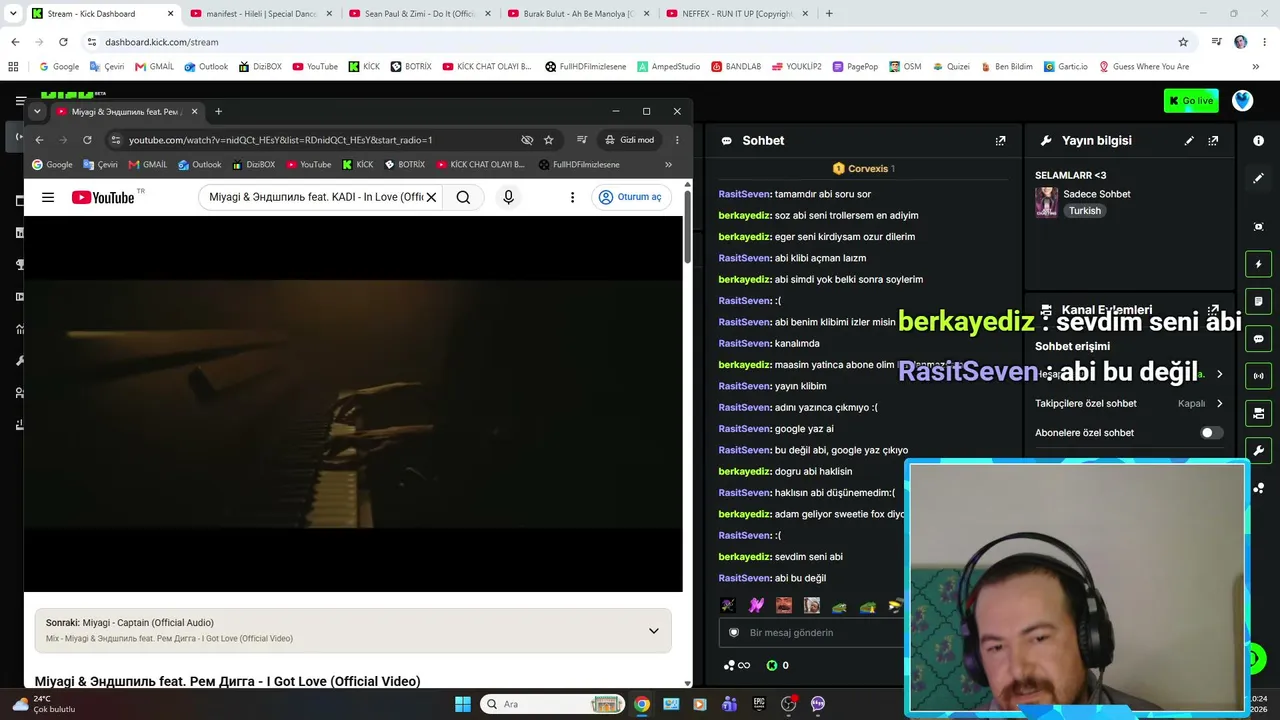
Task: Show more bookmarks in the incognito window
Action: 668,165
